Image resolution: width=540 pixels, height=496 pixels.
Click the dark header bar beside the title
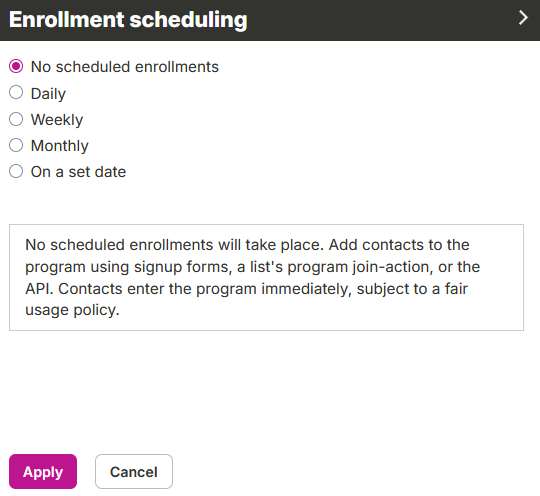(379, 20)
